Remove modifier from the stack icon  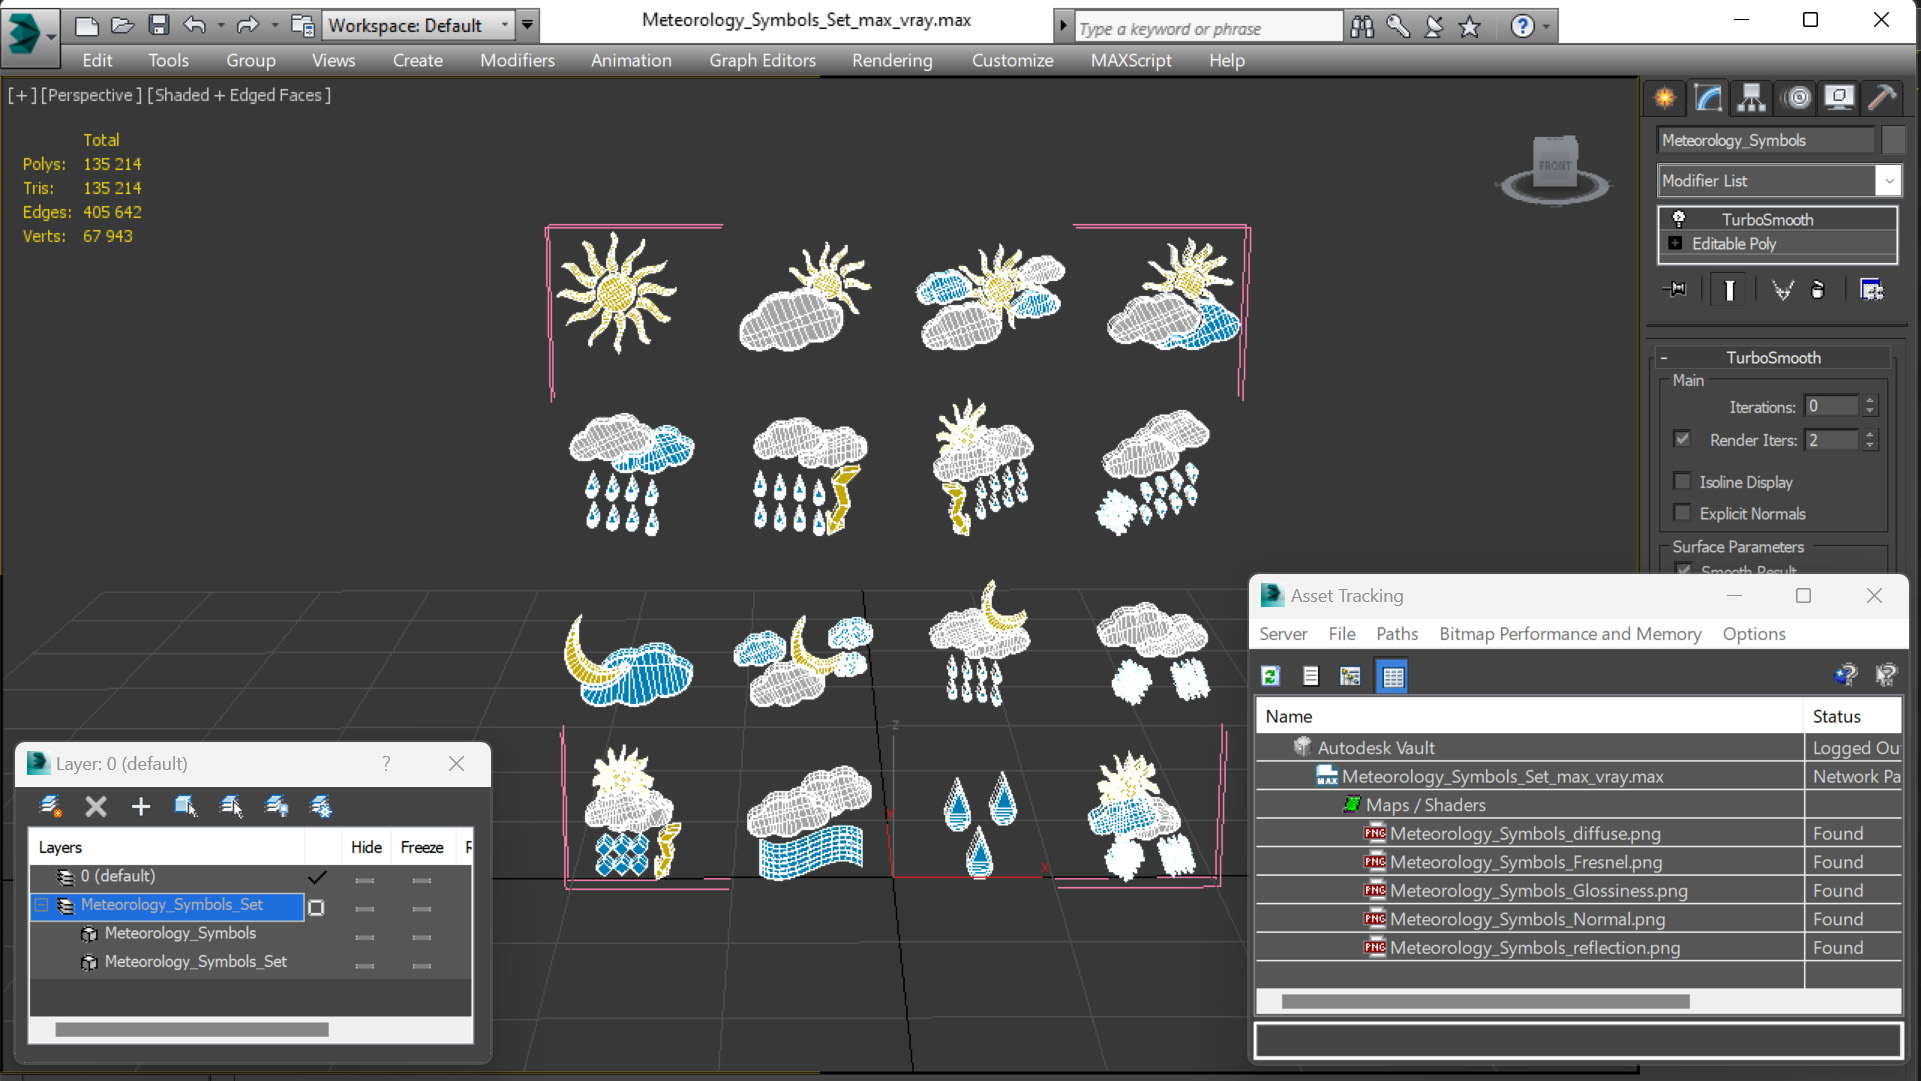click(1818, 290)
